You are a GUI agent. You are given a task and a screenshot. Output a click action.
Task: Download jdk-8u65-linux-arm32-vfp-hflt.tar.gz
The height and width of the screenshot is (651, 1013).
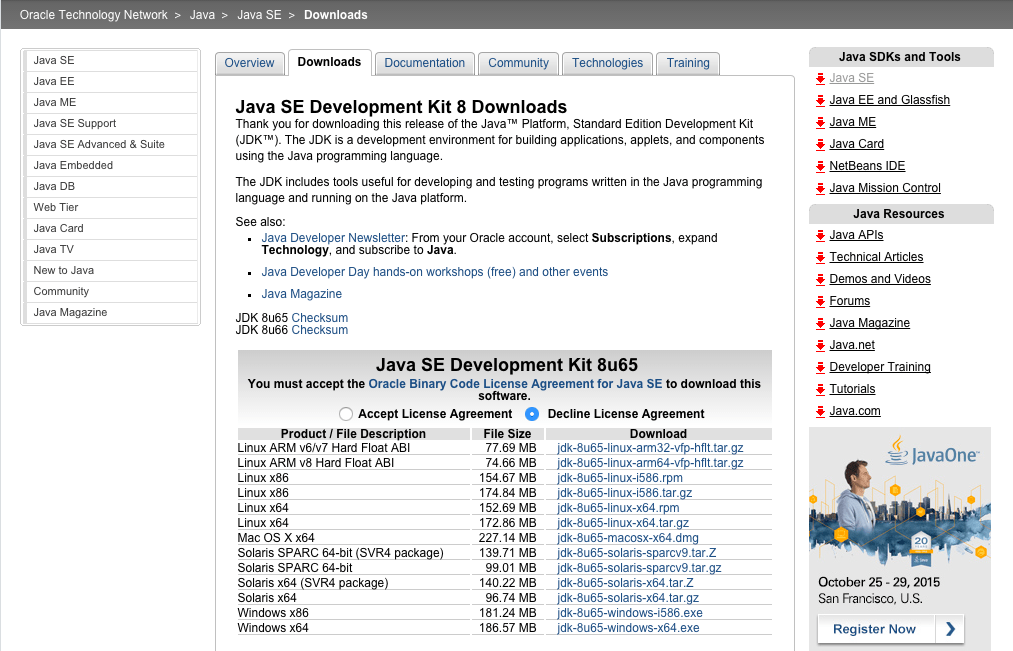650,448
